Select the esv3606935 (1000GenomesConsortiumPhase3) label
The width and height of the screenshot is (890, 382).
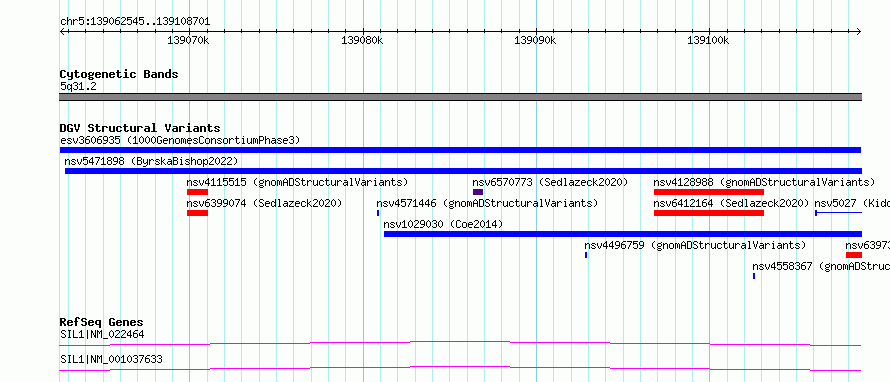tap(180, 140)
